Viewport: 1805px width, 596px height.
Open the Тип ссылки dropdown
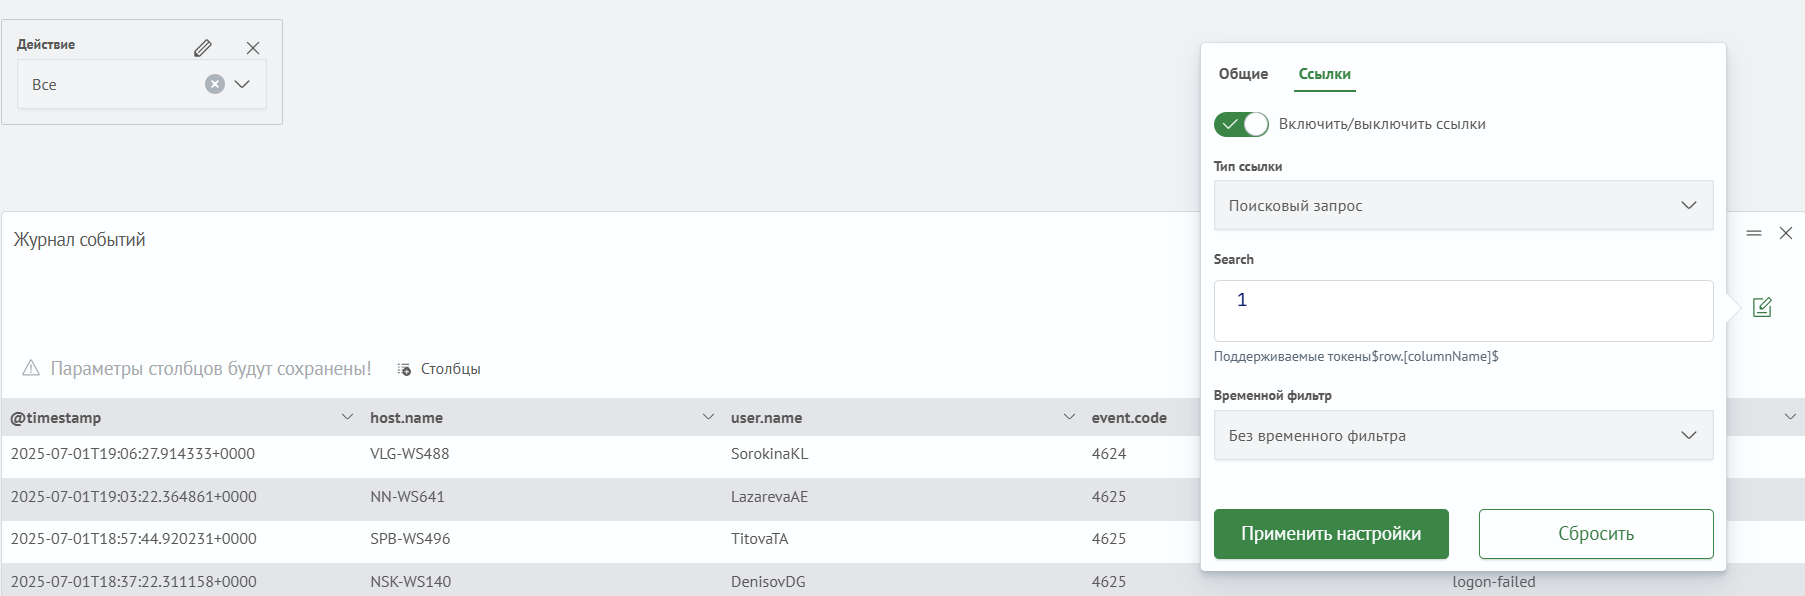[x=1463, y=205]
